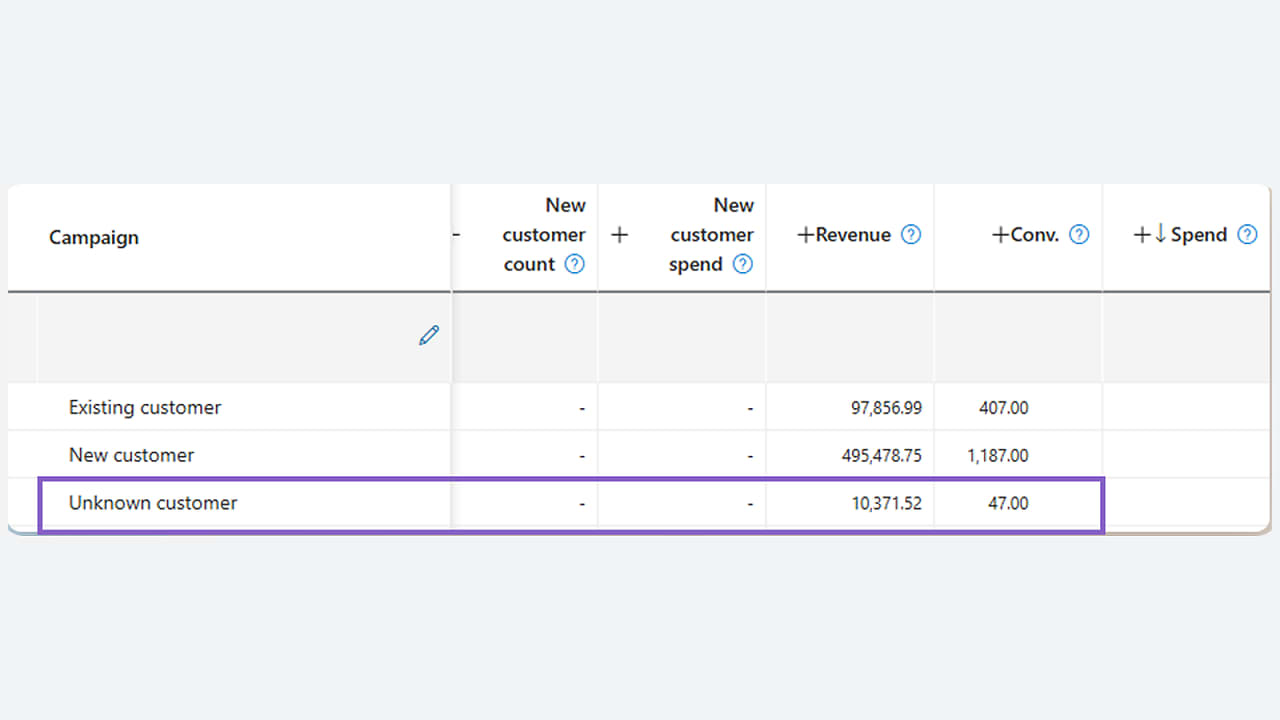Viewport: 1280px width, 720px height.
Task: Select the Campaign column header
Action: pyautogui.click(x=93, y=237)
